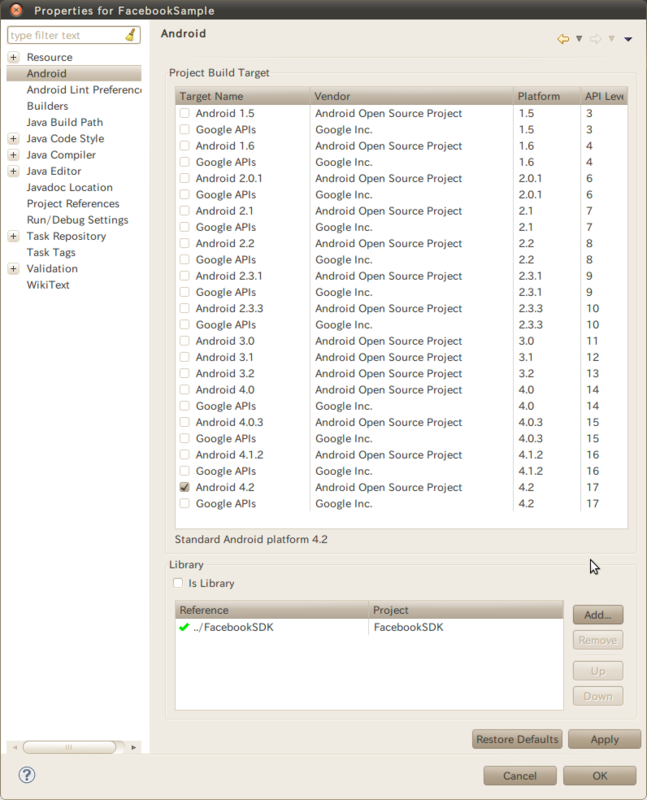Viewport: 647px width, 800px height.
Task: Check the Android 3.2 target checkbox
Action: pyautogui.click(x=185, y=373)
